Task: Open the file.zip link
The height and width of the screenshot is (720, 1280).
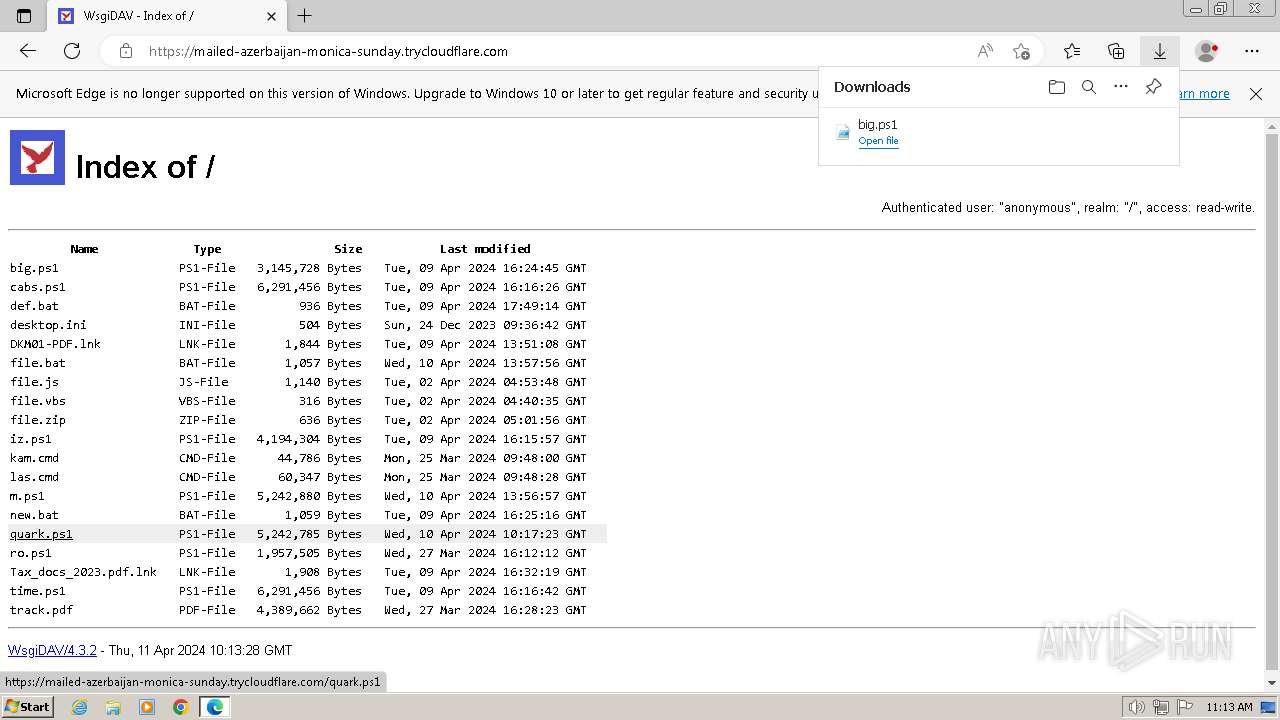Action: tap(38, 420)
